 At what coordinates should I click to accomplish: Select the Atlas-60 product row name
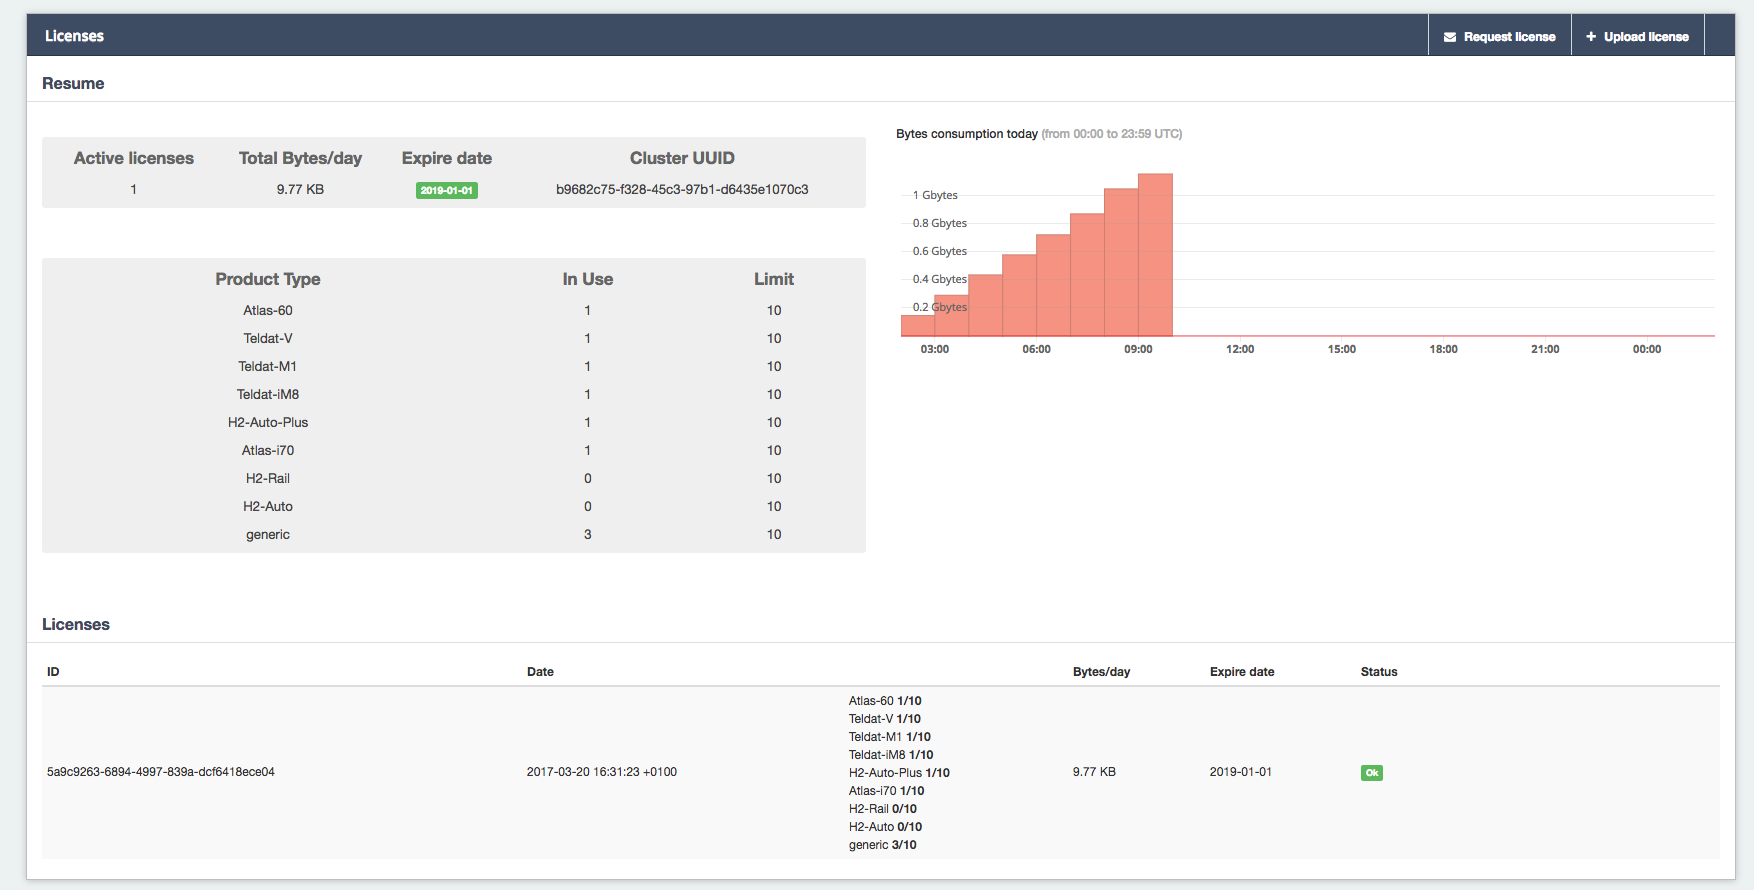click(268, 310)
